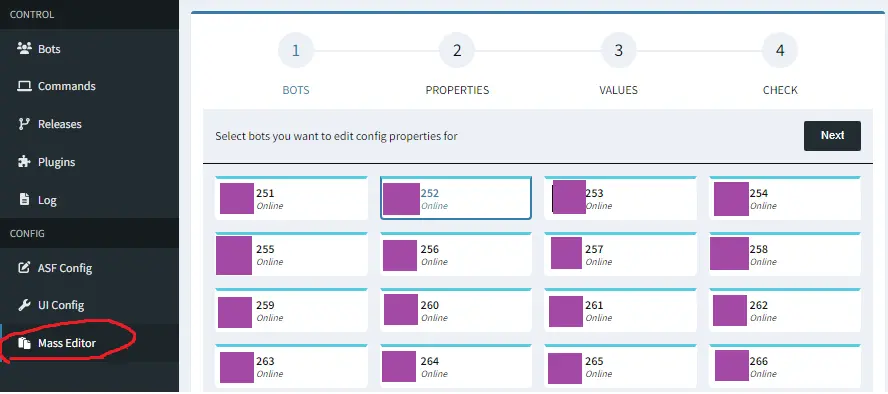
Task: Select bot 259 card
Action: coord(291,310)
